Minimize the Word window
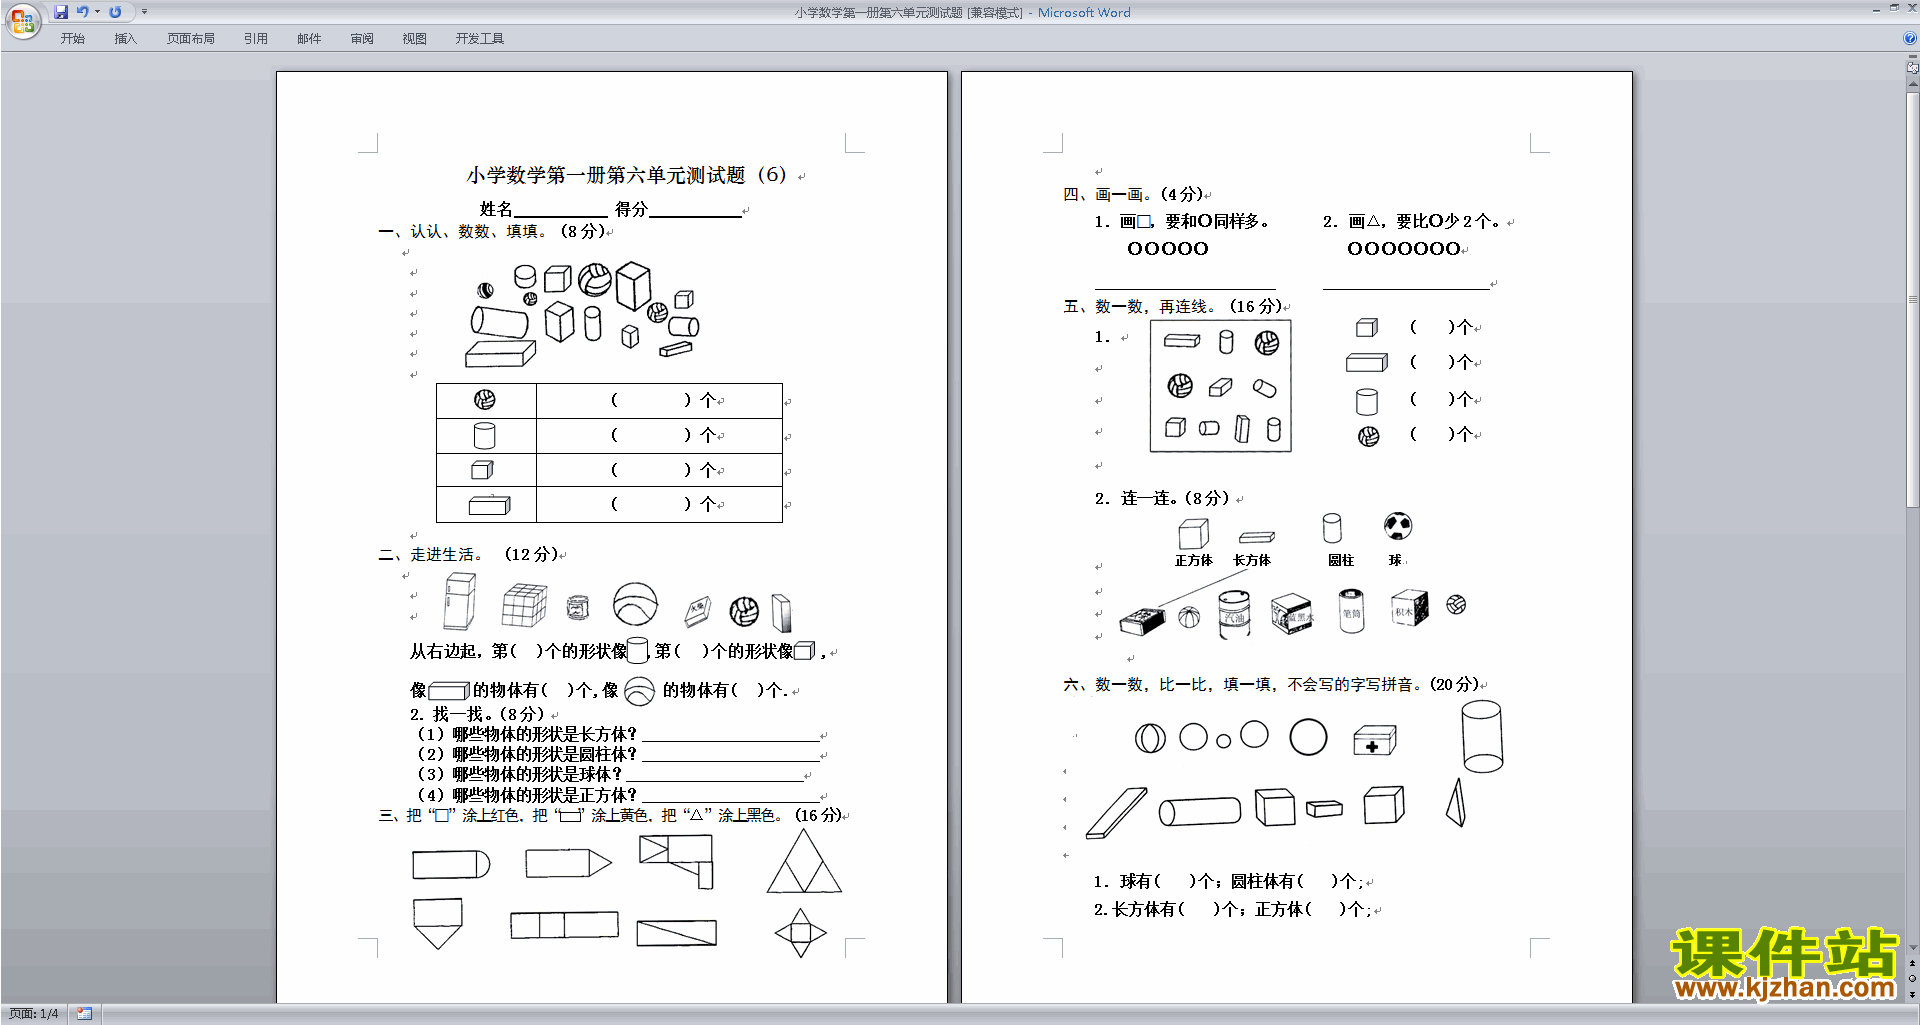This screenshot has width=1920, height=1025. click(x=1876, y=9)
